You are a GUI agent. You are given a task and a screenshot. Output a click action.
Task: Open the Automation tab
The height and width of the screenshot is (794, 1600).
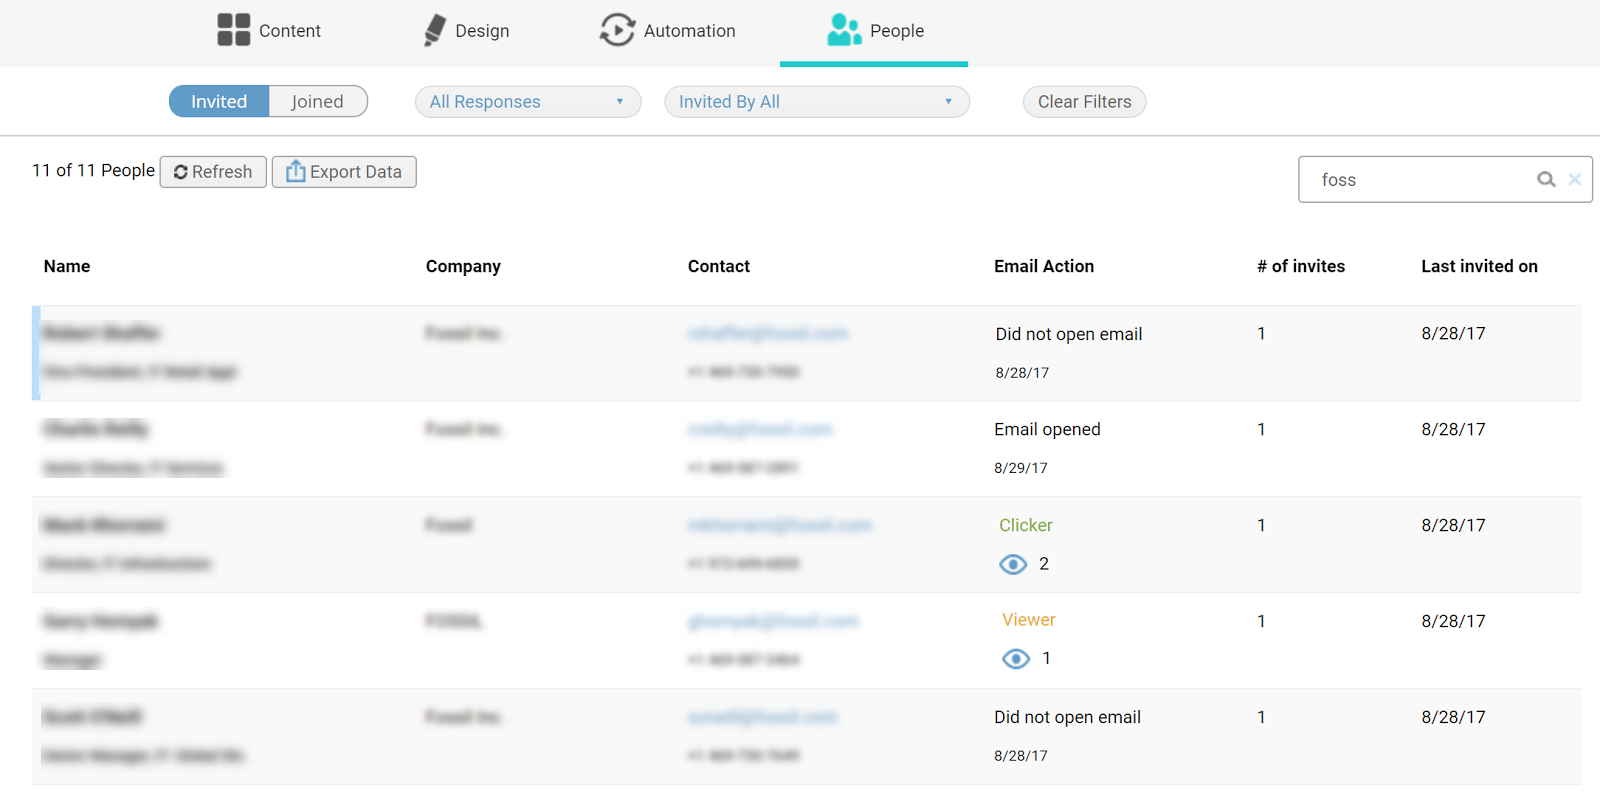688,31
